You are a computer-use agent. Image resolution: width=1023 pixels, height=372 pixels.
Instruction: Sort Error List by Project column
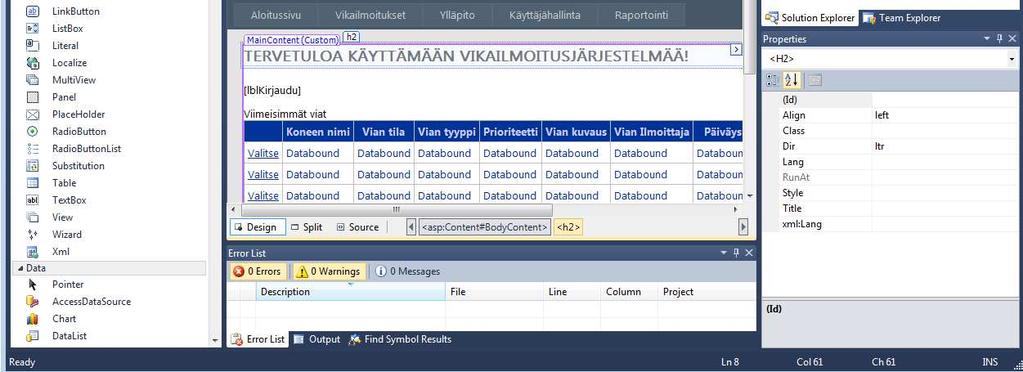click(x=707, y=292)
